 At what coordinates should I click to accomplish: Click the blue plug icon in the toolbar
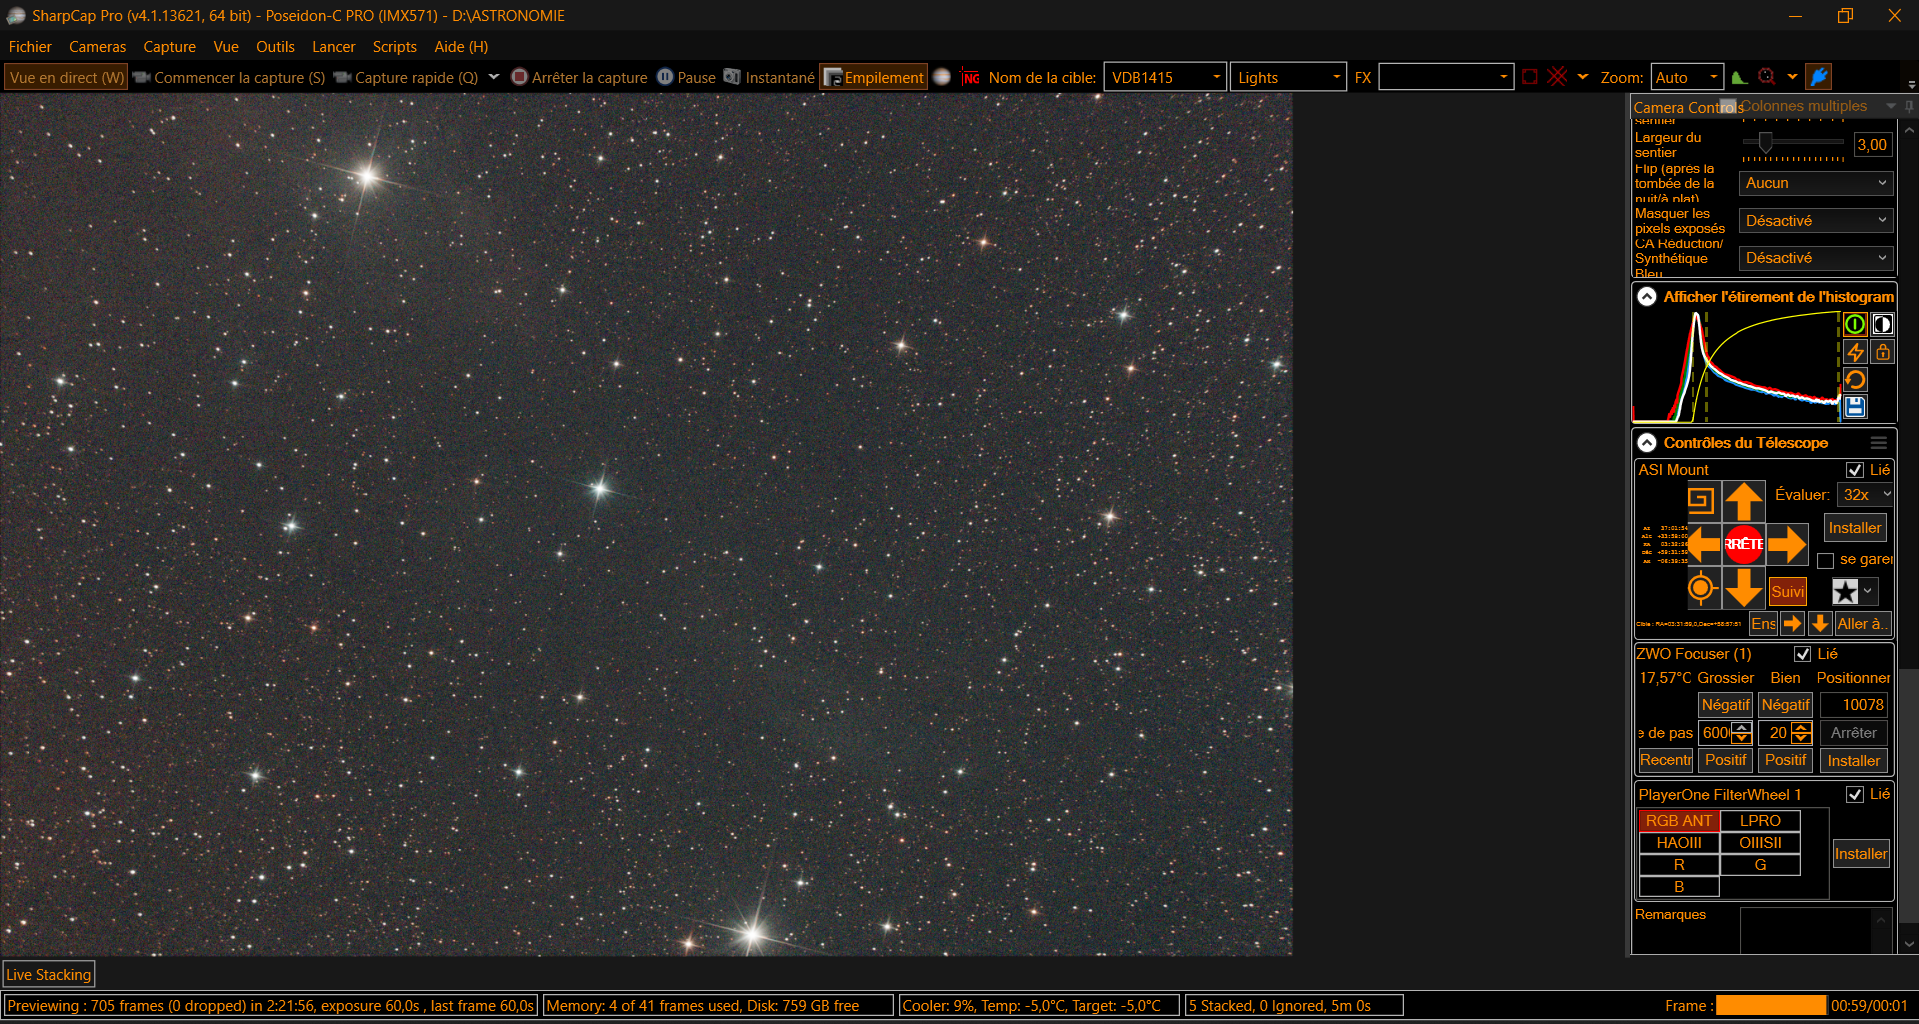pyautogui.click(x=1819, y=77)
